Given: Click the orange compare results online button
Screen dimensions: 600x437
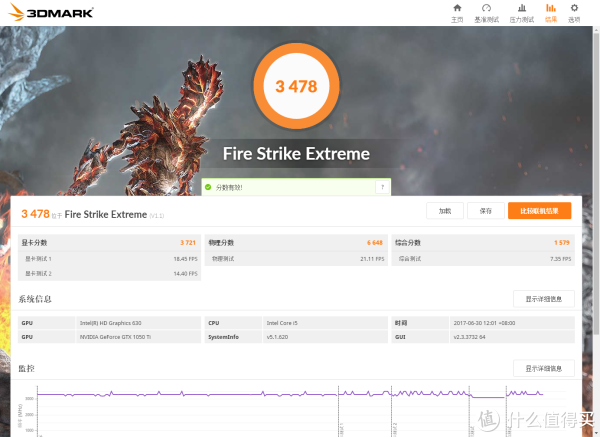Looking at the screenshot, I should [540, 211].
